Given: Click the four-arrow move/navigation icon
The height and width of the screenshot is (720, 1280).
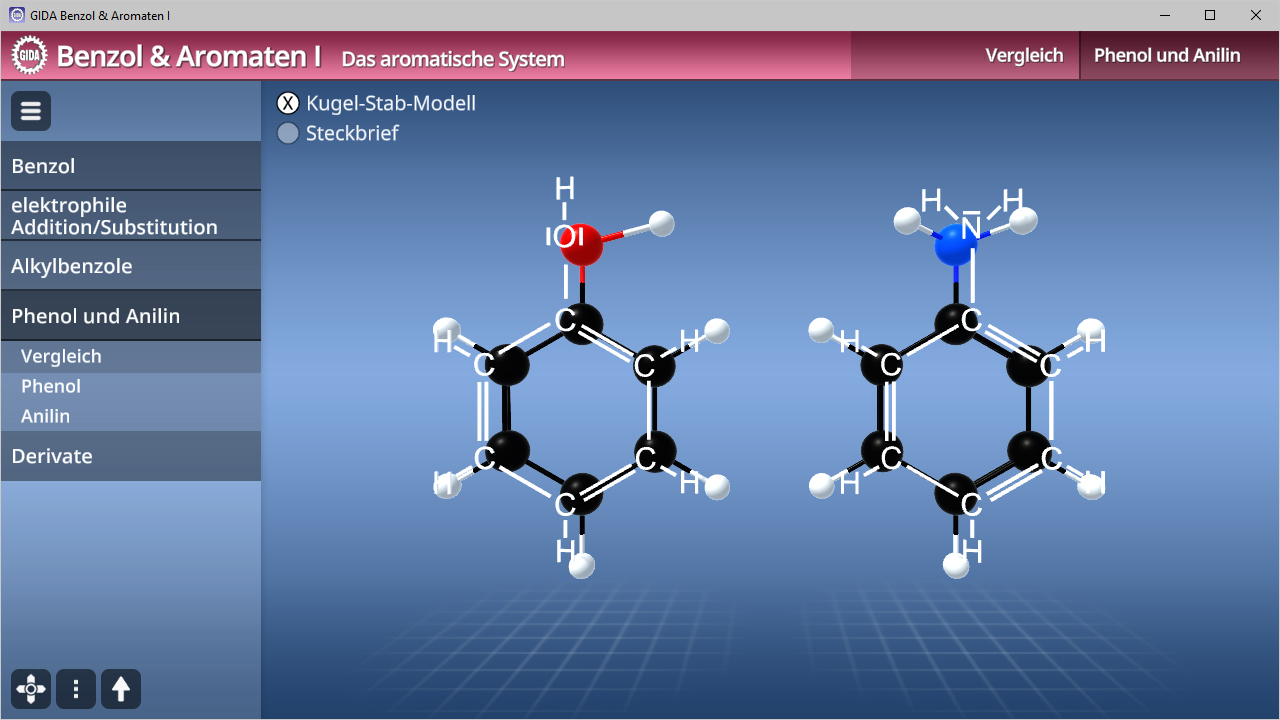Looking at the screenshot, I should click(31, 689).
